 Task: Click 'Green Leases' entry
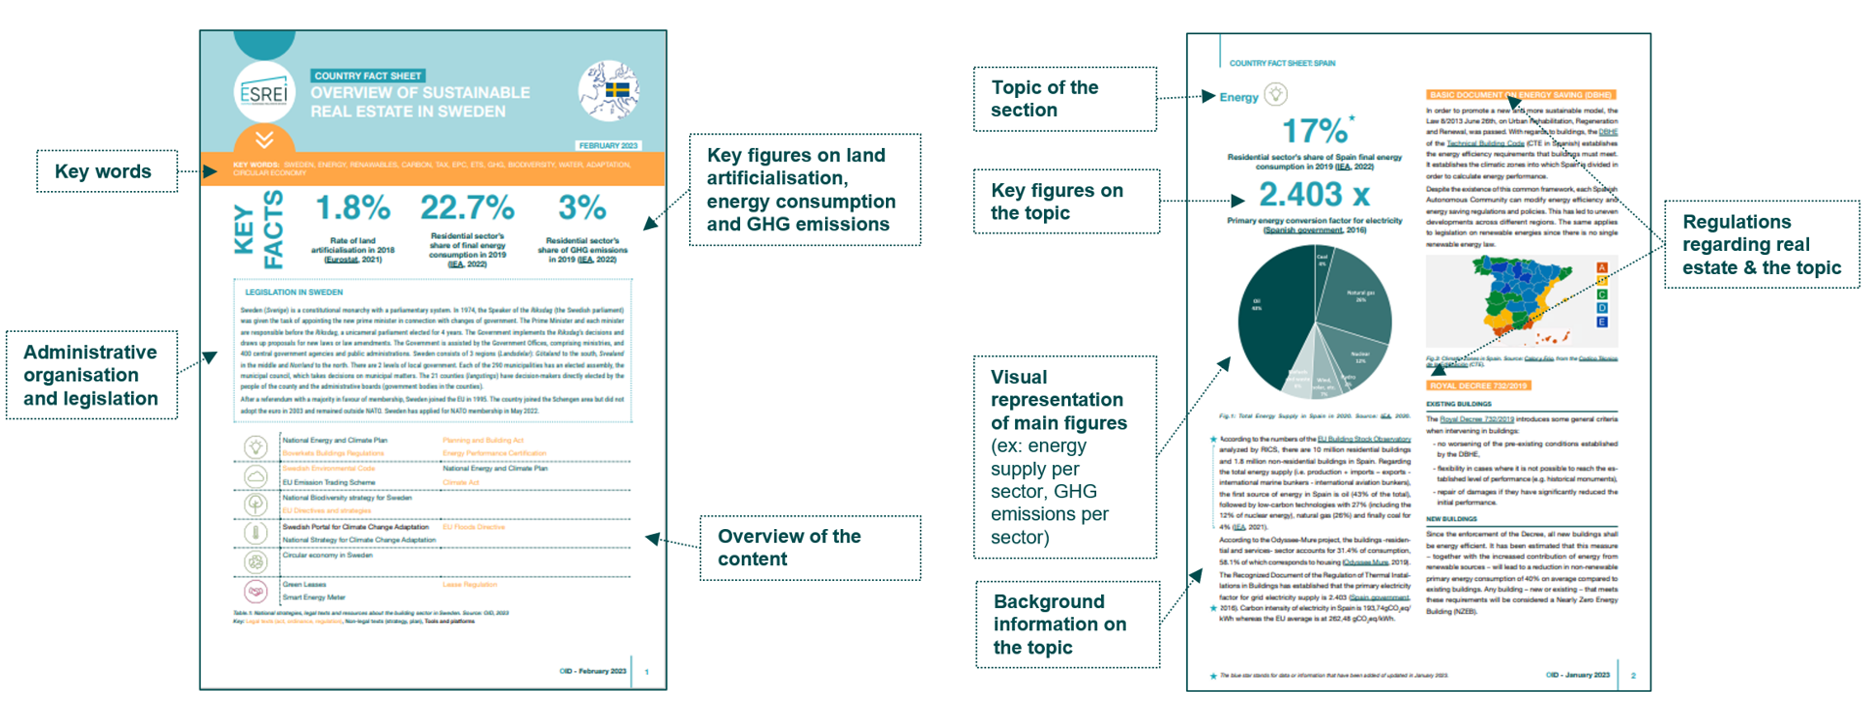pos(304,584)
